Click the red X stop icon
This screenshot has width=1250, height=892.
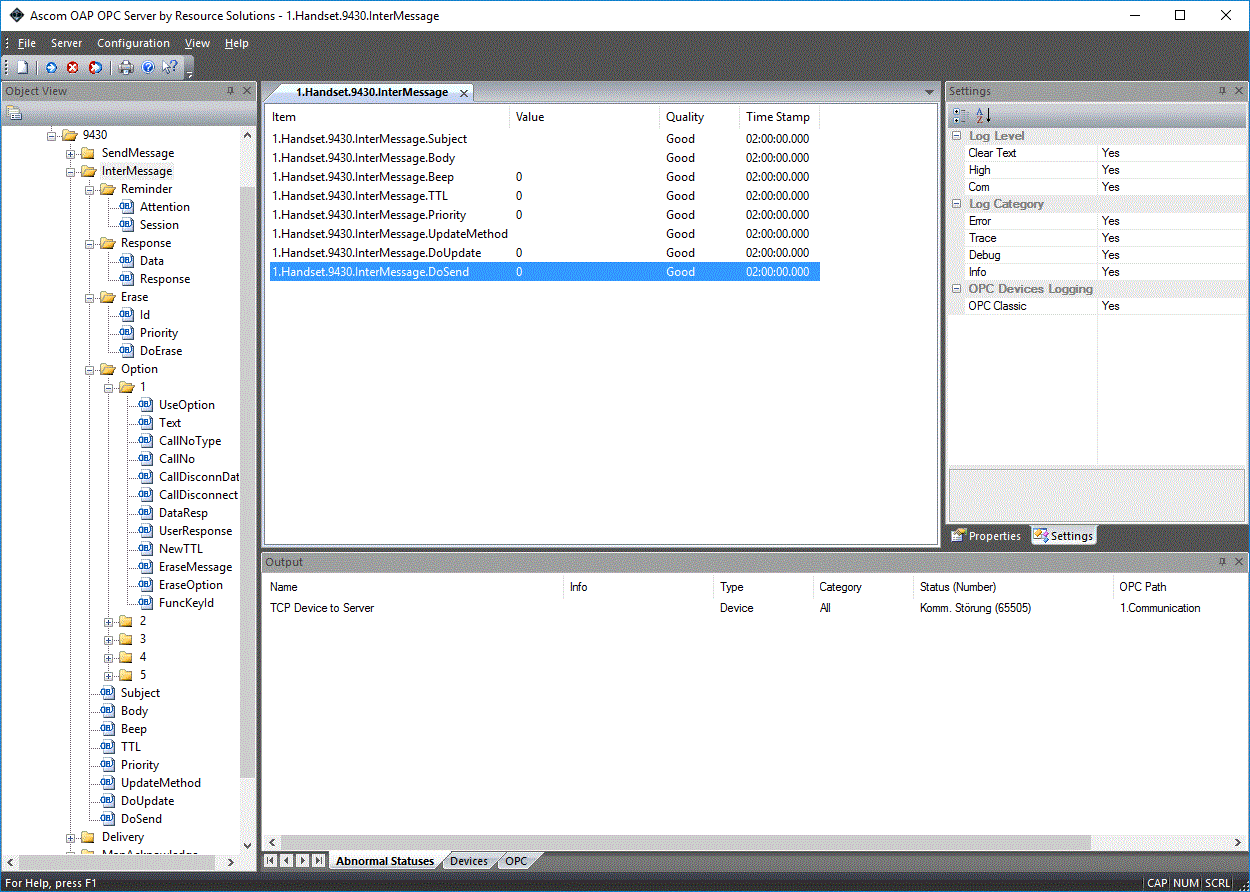(x=73, y=68)
